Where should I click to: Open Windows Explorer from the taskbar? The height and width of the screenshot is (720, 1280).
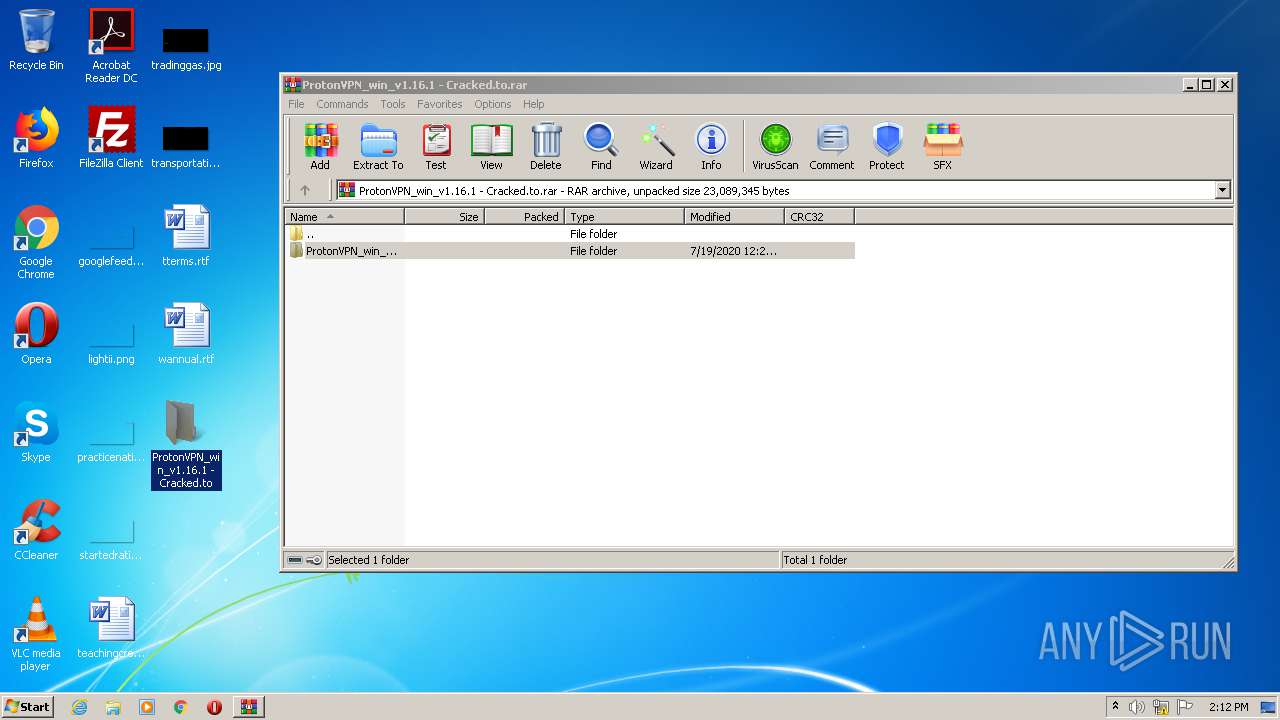(113, 707)
